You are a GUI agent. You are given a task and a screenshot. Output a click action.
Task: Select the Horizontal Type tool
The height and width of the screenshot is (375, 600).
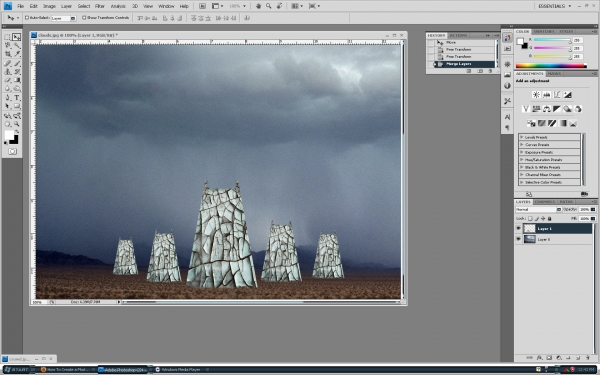[16, 98]
